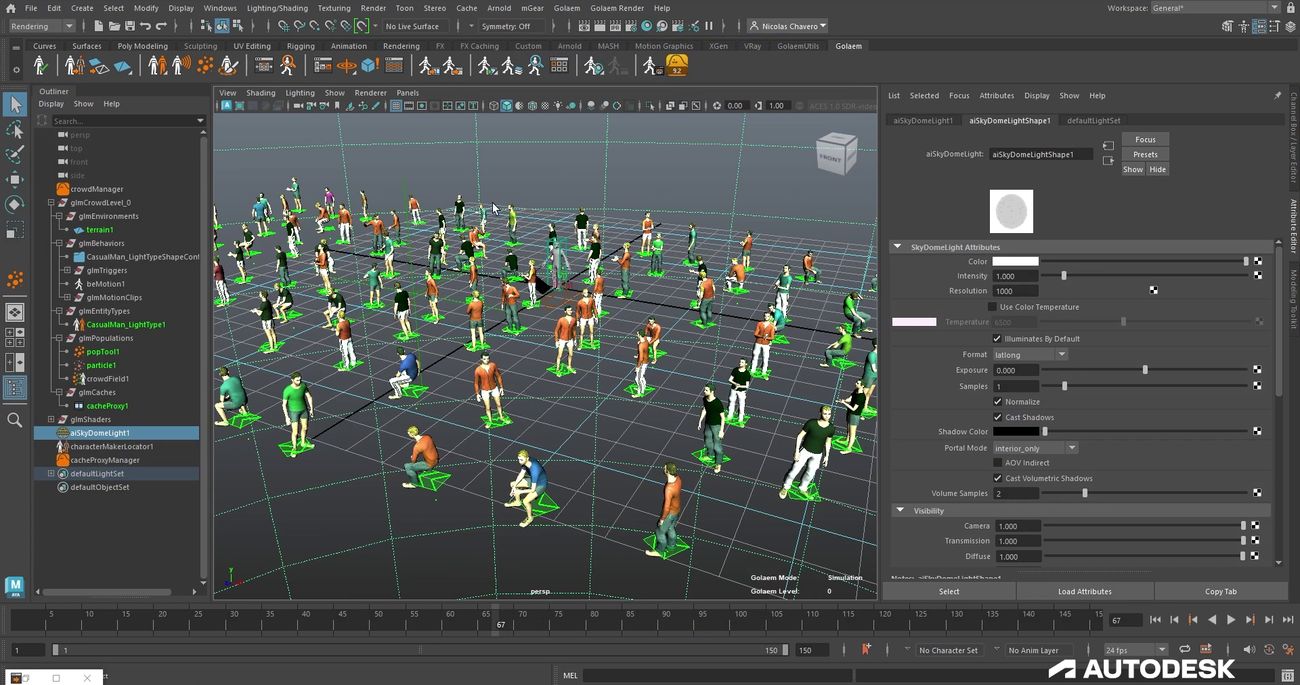1300x685 pixels.
Task: Click the Hide button in Attribute Editor
Action: (x=1157, y=170)
